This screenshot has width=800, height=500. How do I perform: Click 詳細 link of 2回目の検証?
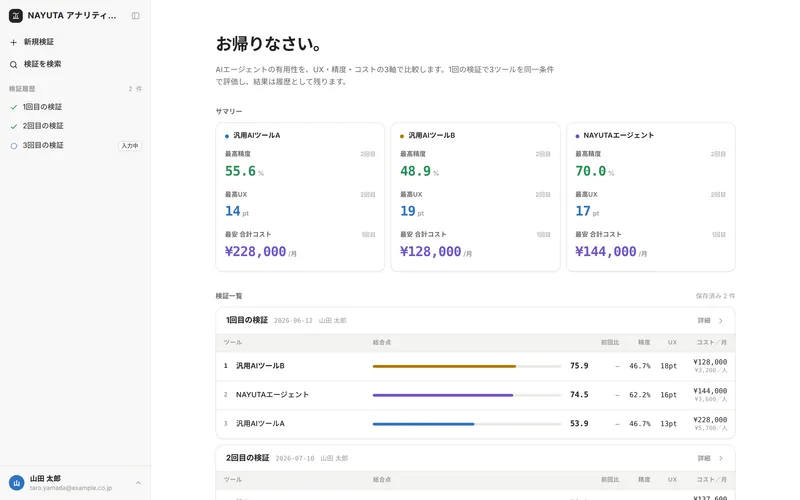click(x=704, y=458)
